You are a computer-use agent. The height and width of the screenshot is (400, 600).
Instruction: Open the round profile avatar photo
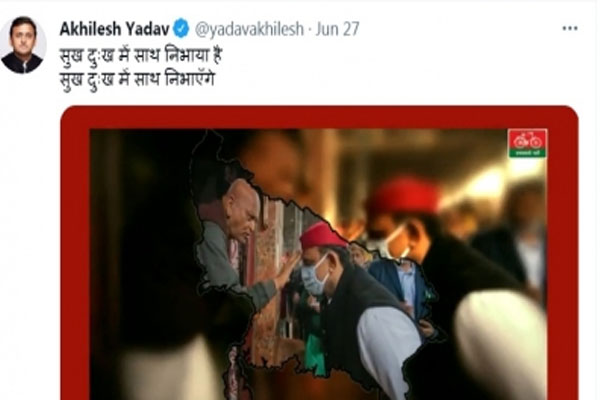(x=23, y=45)
